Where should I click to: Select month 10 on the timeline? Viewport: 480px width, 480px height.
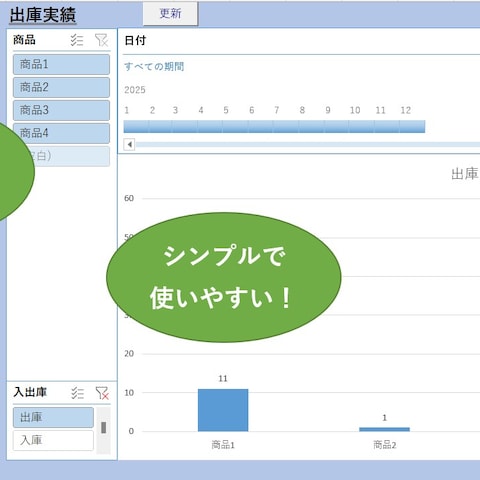tap(361, 127)
